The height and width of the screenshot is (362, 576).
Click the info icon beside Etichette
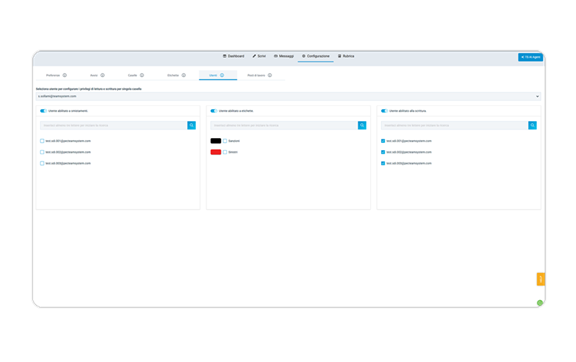184,75
